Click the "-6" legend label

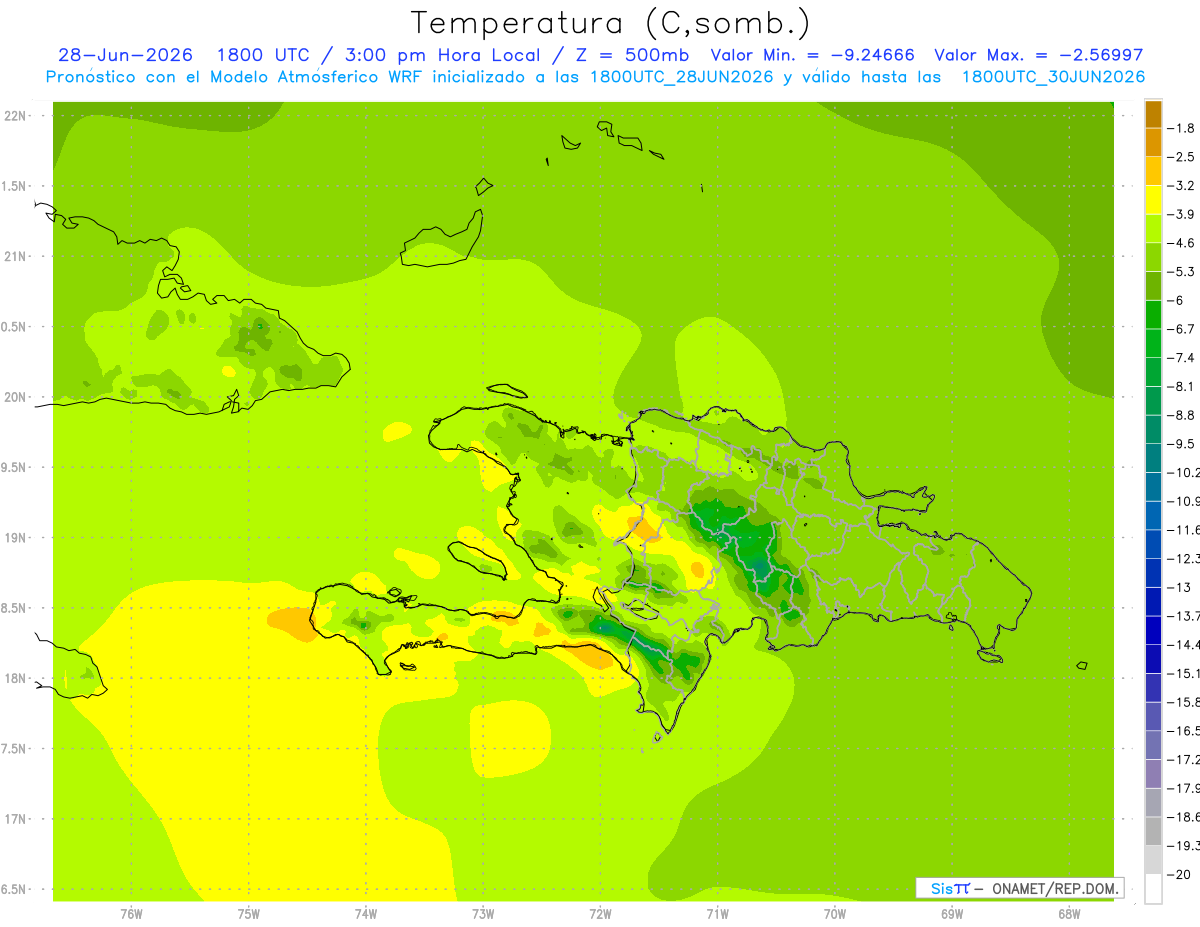click(x=1177, y=300)
